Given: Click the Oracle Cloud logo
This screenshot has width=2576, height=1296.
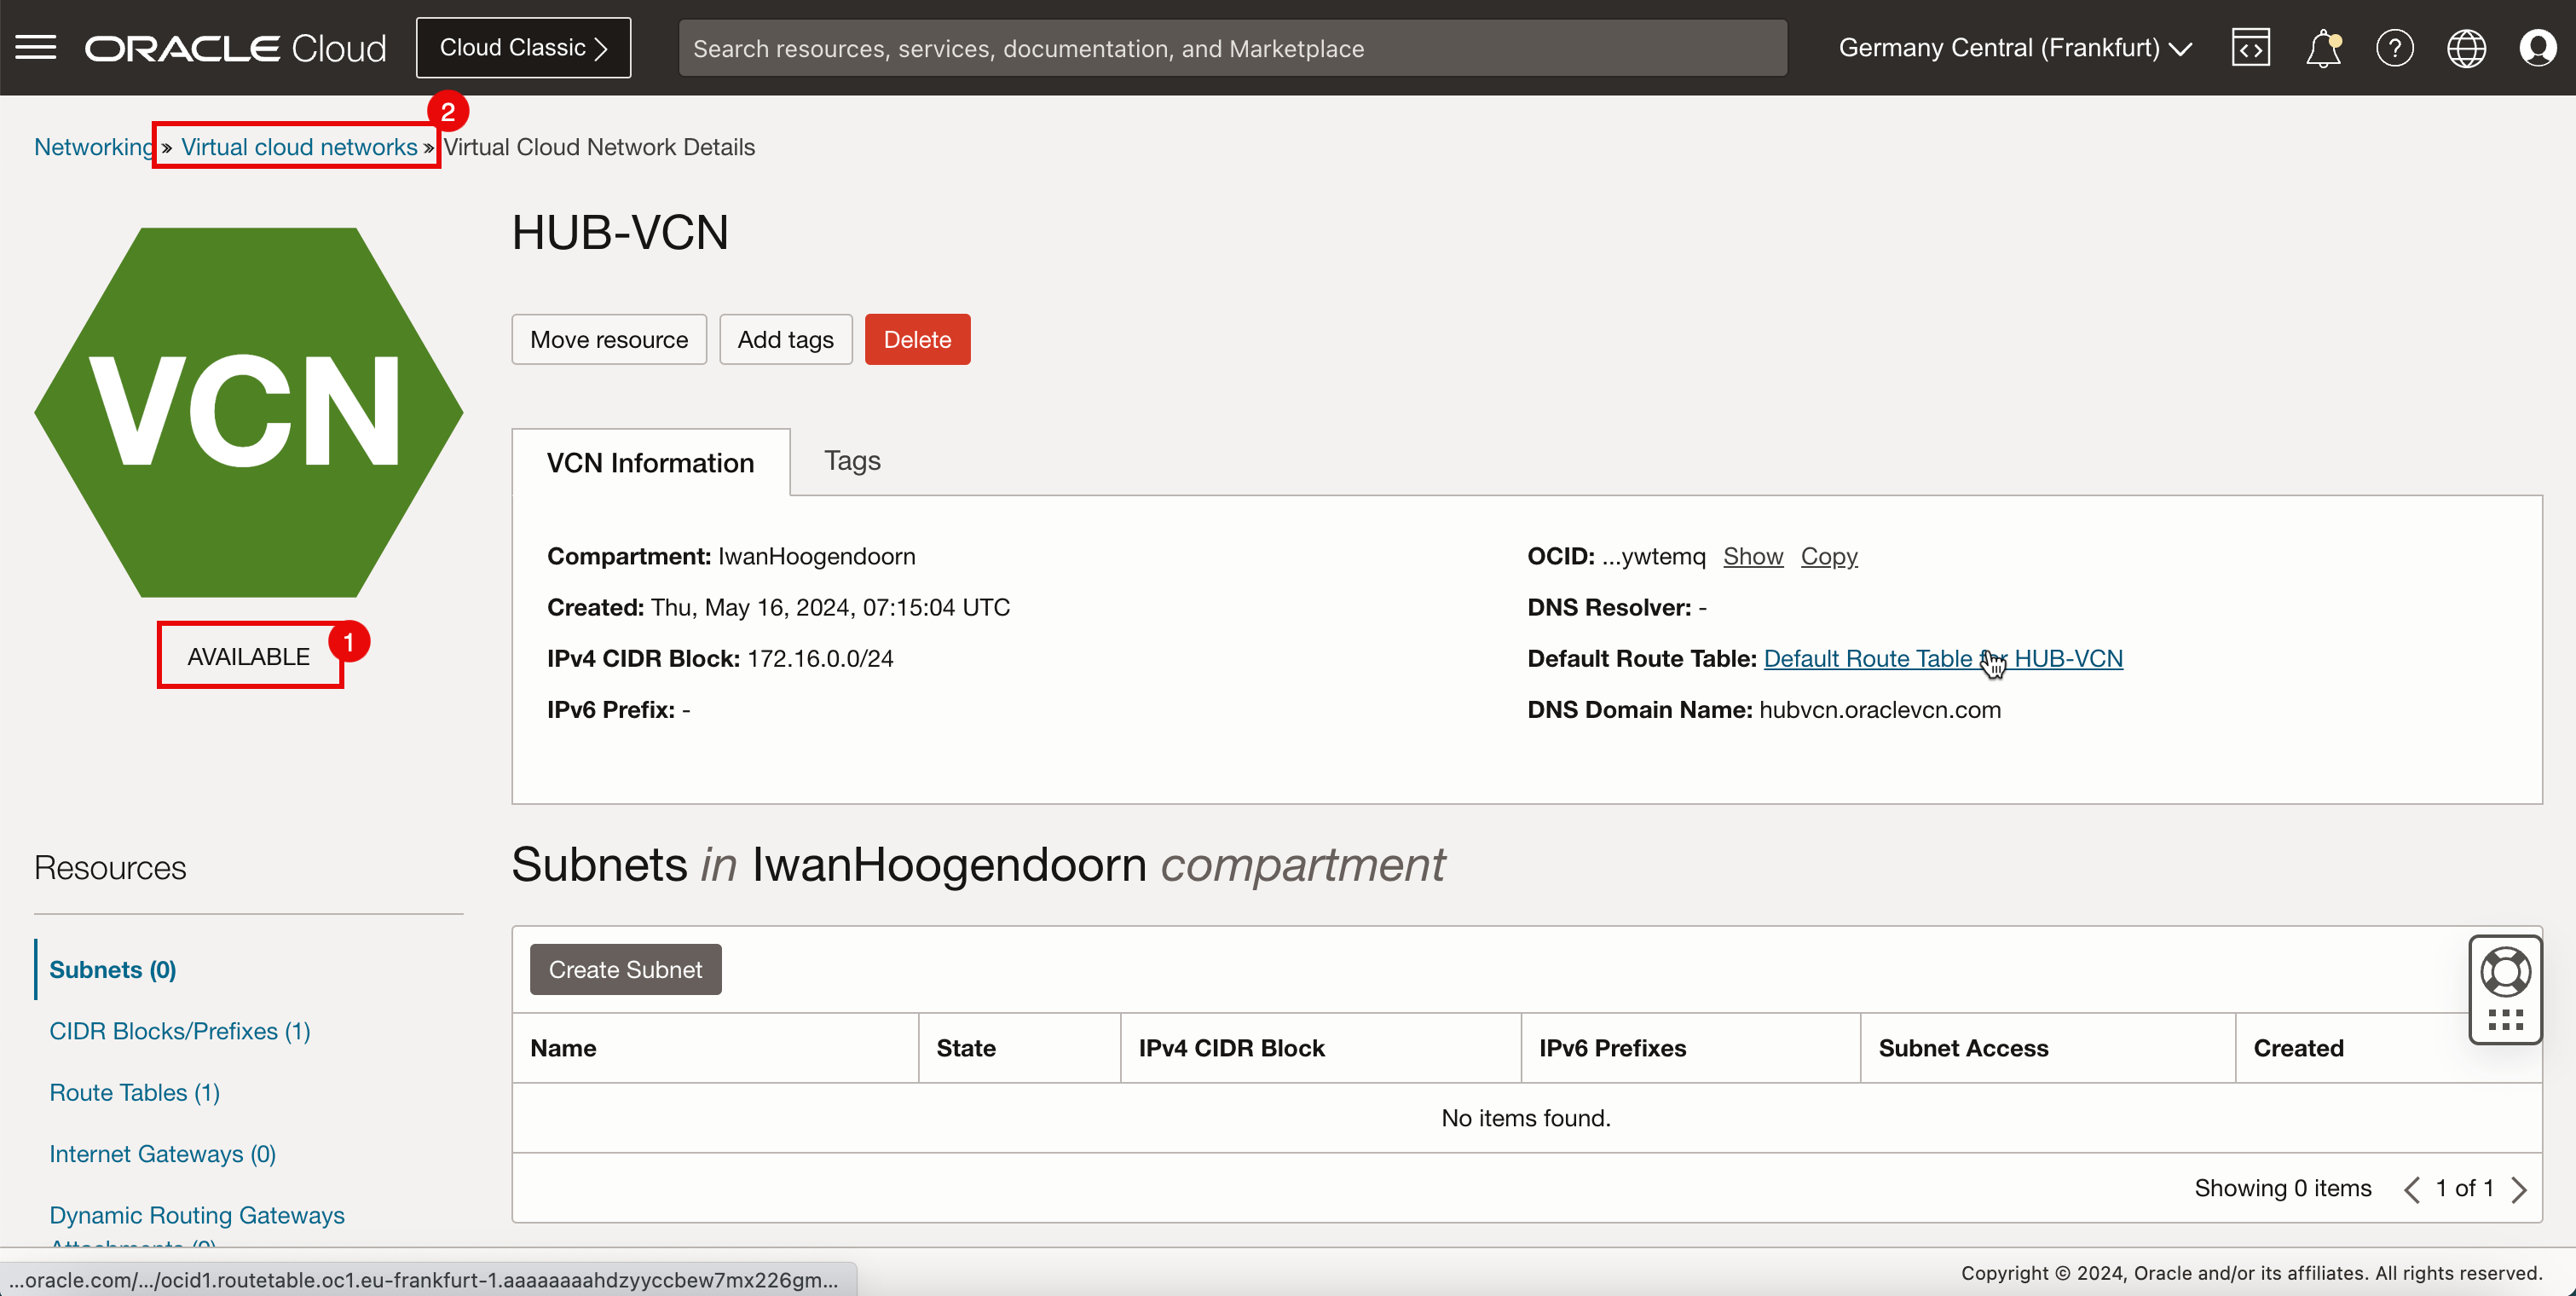Looking at the screenshot, I should (x=235, y=48).
